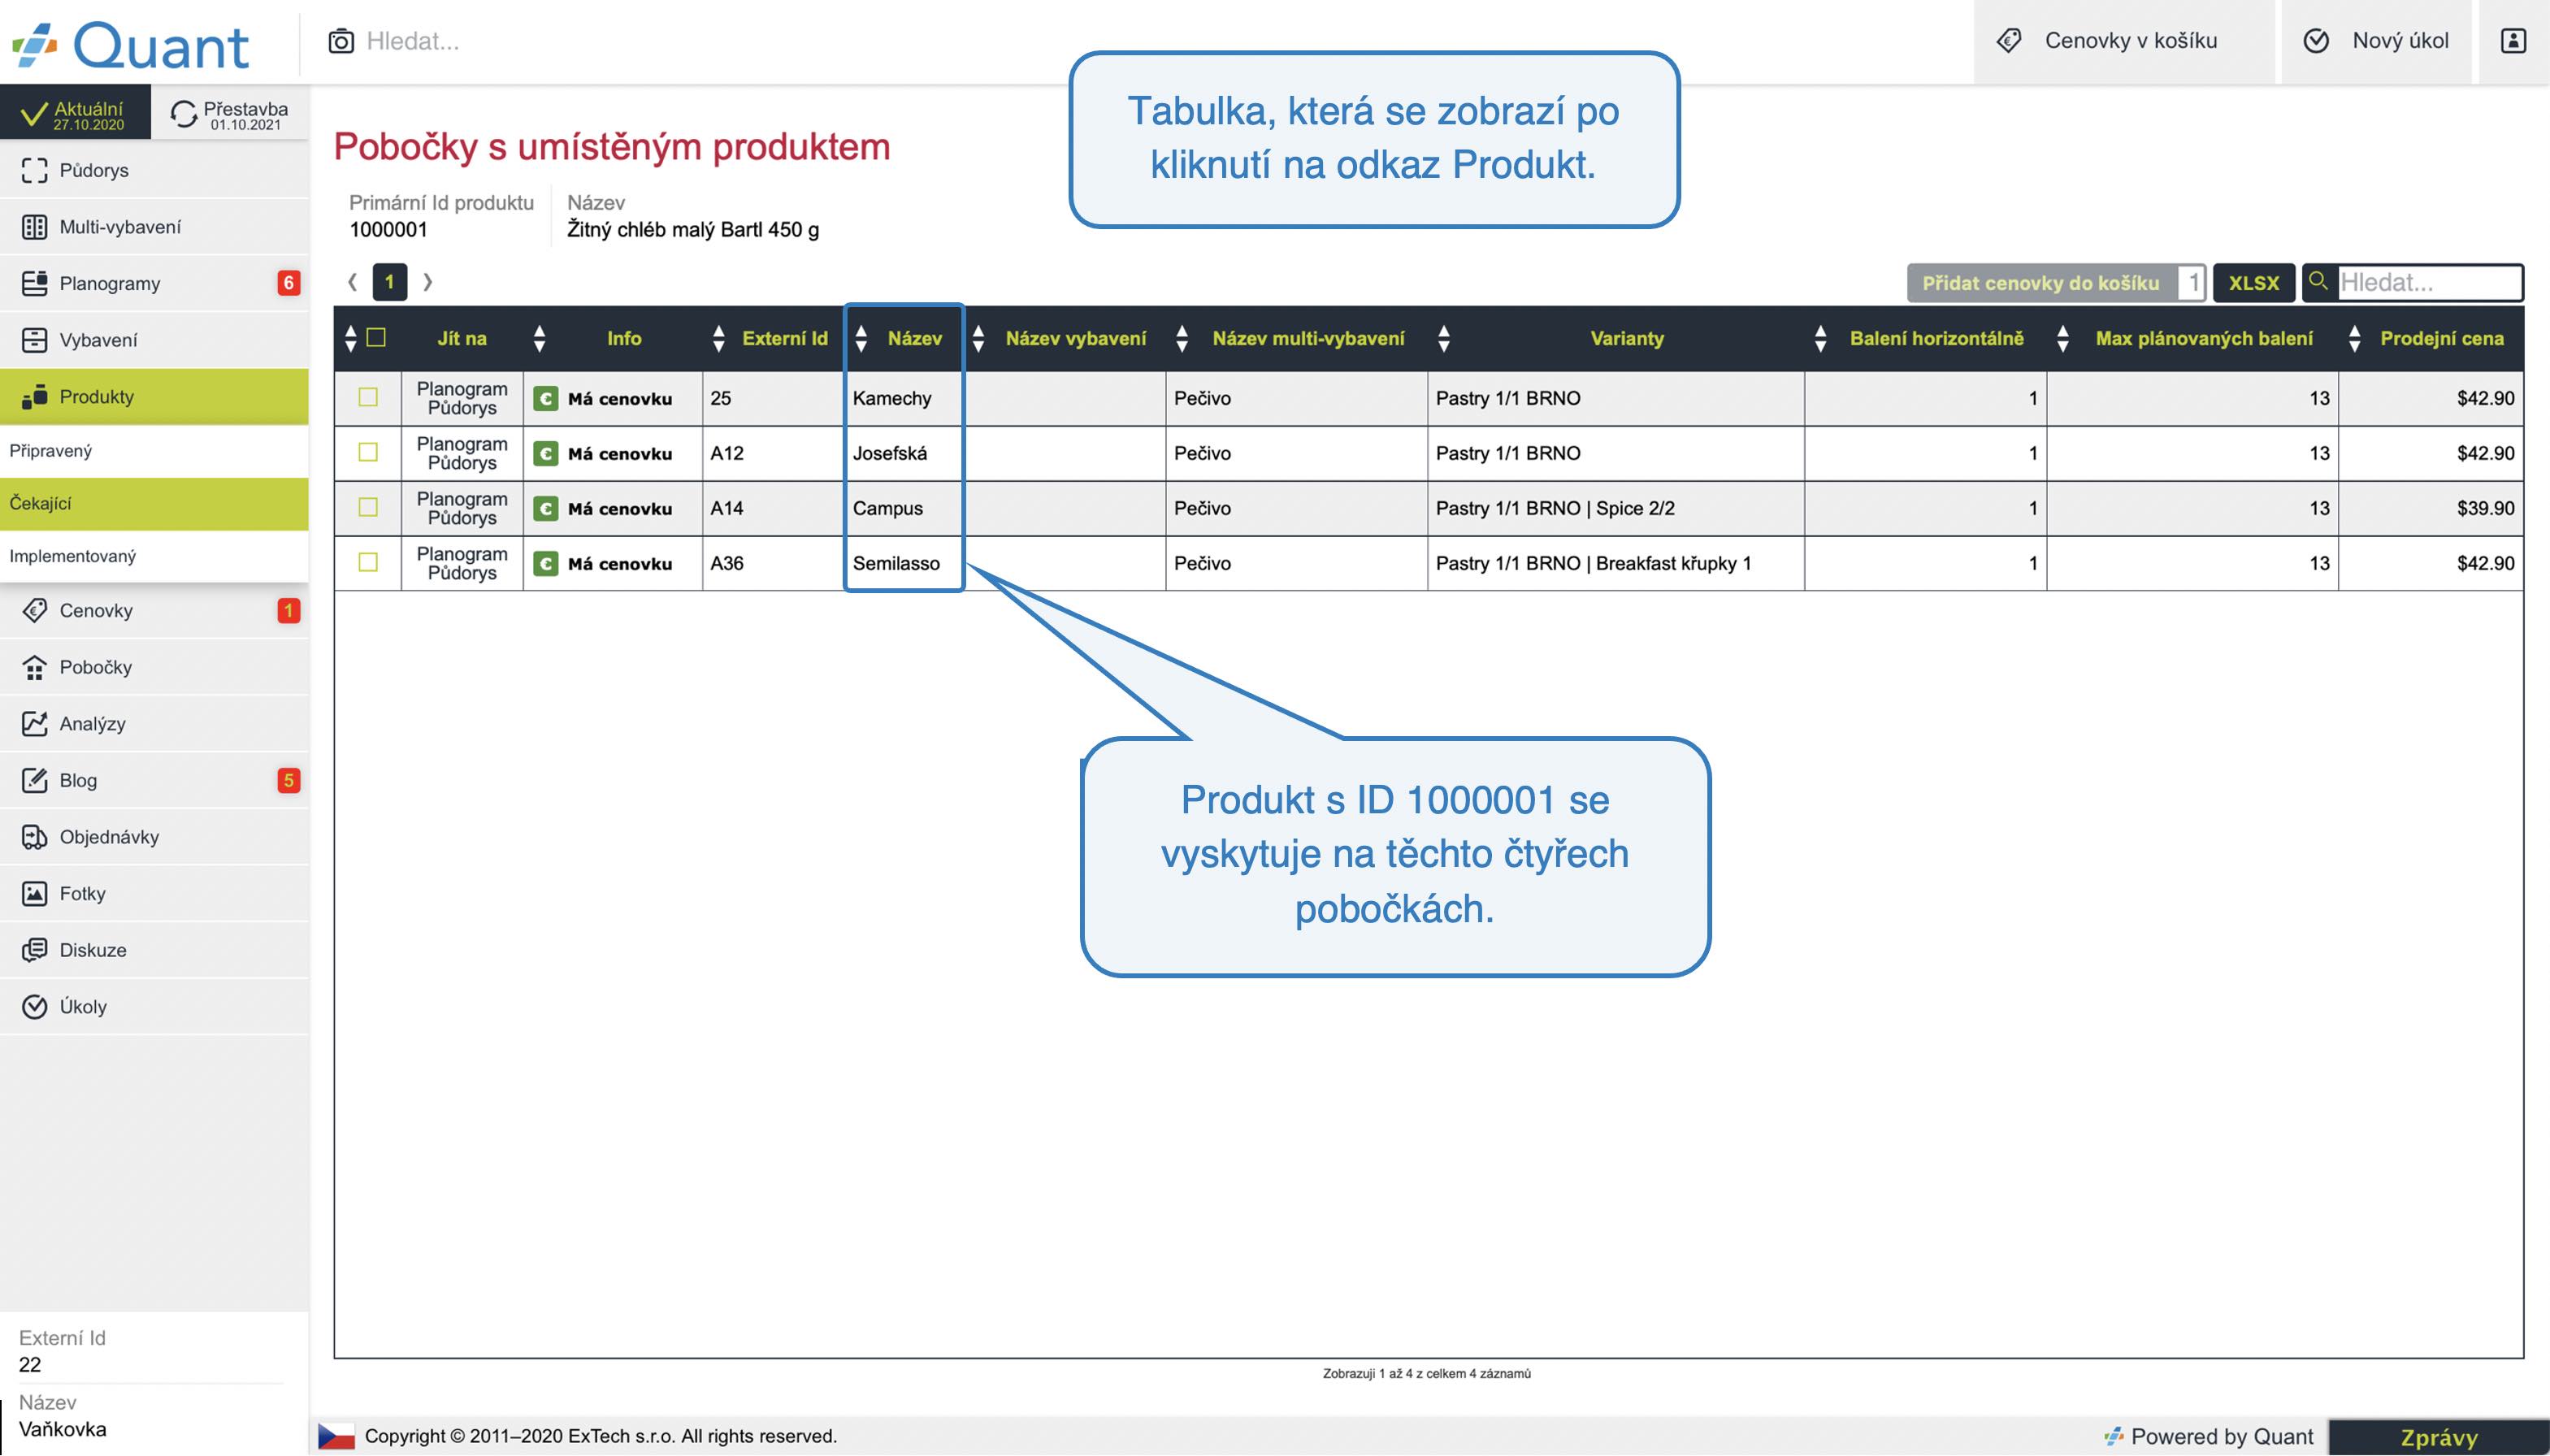Open the Vybavení sidebar section
The height and width of the screenshot is (1456, 2550).
(154, 340)
